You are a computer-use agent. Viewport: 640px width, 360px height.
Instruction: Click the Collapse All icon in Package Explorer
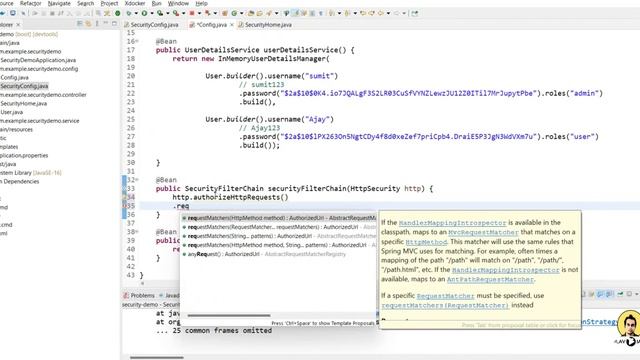coord(80,24)
